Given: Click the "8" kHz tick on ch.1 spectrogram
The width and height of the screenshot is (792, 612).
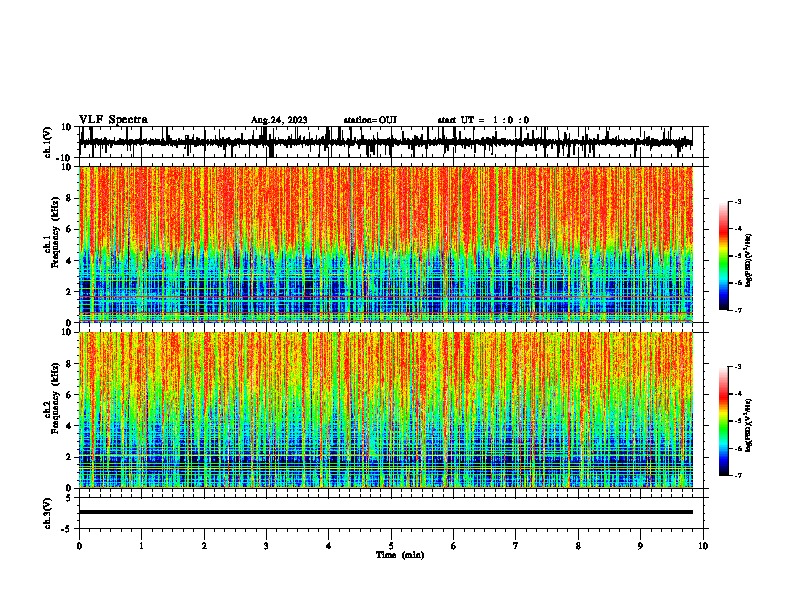Looking at the screenshot, I should click(69, 198).
